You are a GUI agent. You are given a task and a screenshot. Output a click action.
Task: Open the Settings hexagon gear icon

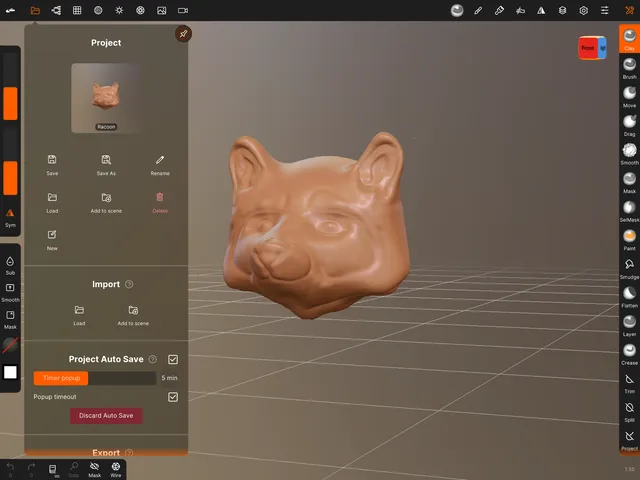[584, 11]
